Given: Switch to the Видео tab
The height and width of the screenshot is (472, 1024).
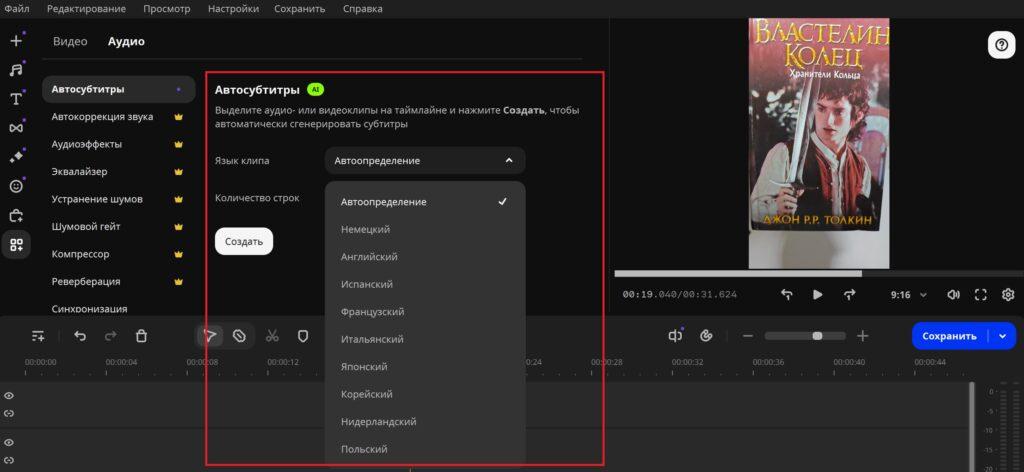Looking at the screenshot, I should [70, 41].
